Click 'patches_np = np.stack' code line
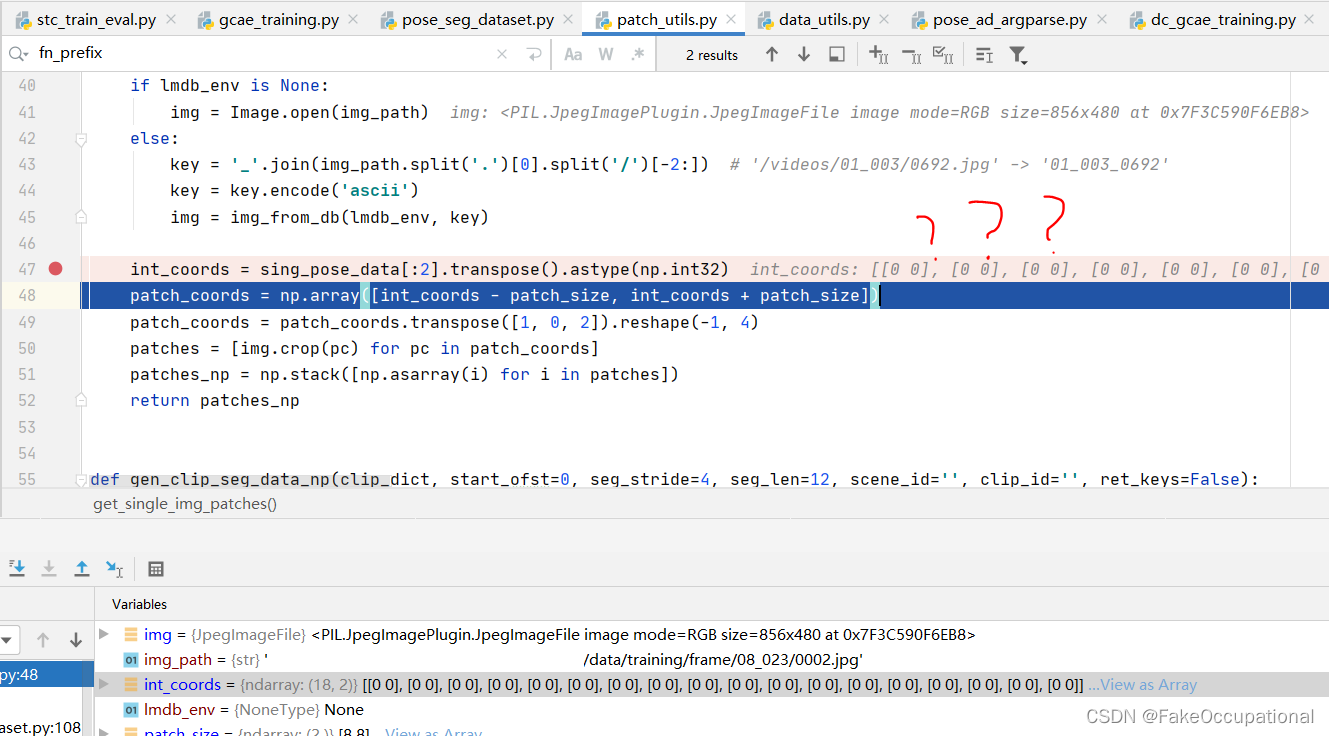The image size is (1329, 736). [404, 374]
